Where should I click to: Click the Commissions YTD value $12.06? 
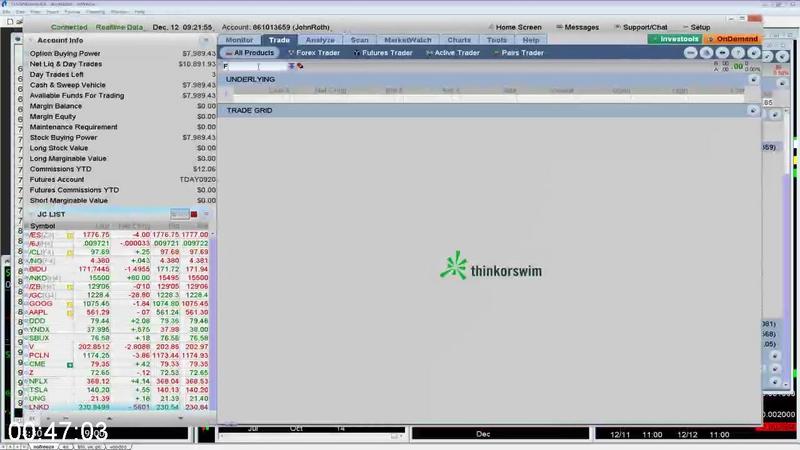pos(204,169)
